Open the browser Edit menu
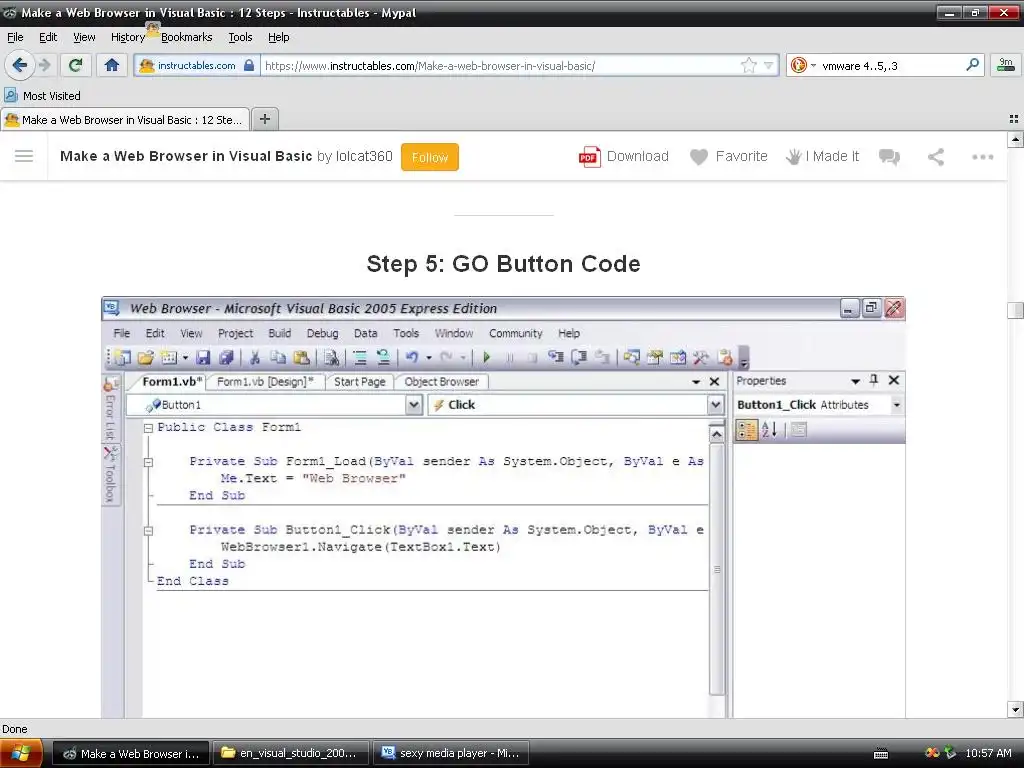This screenshot has width=1024, height=768. point(48,37)
